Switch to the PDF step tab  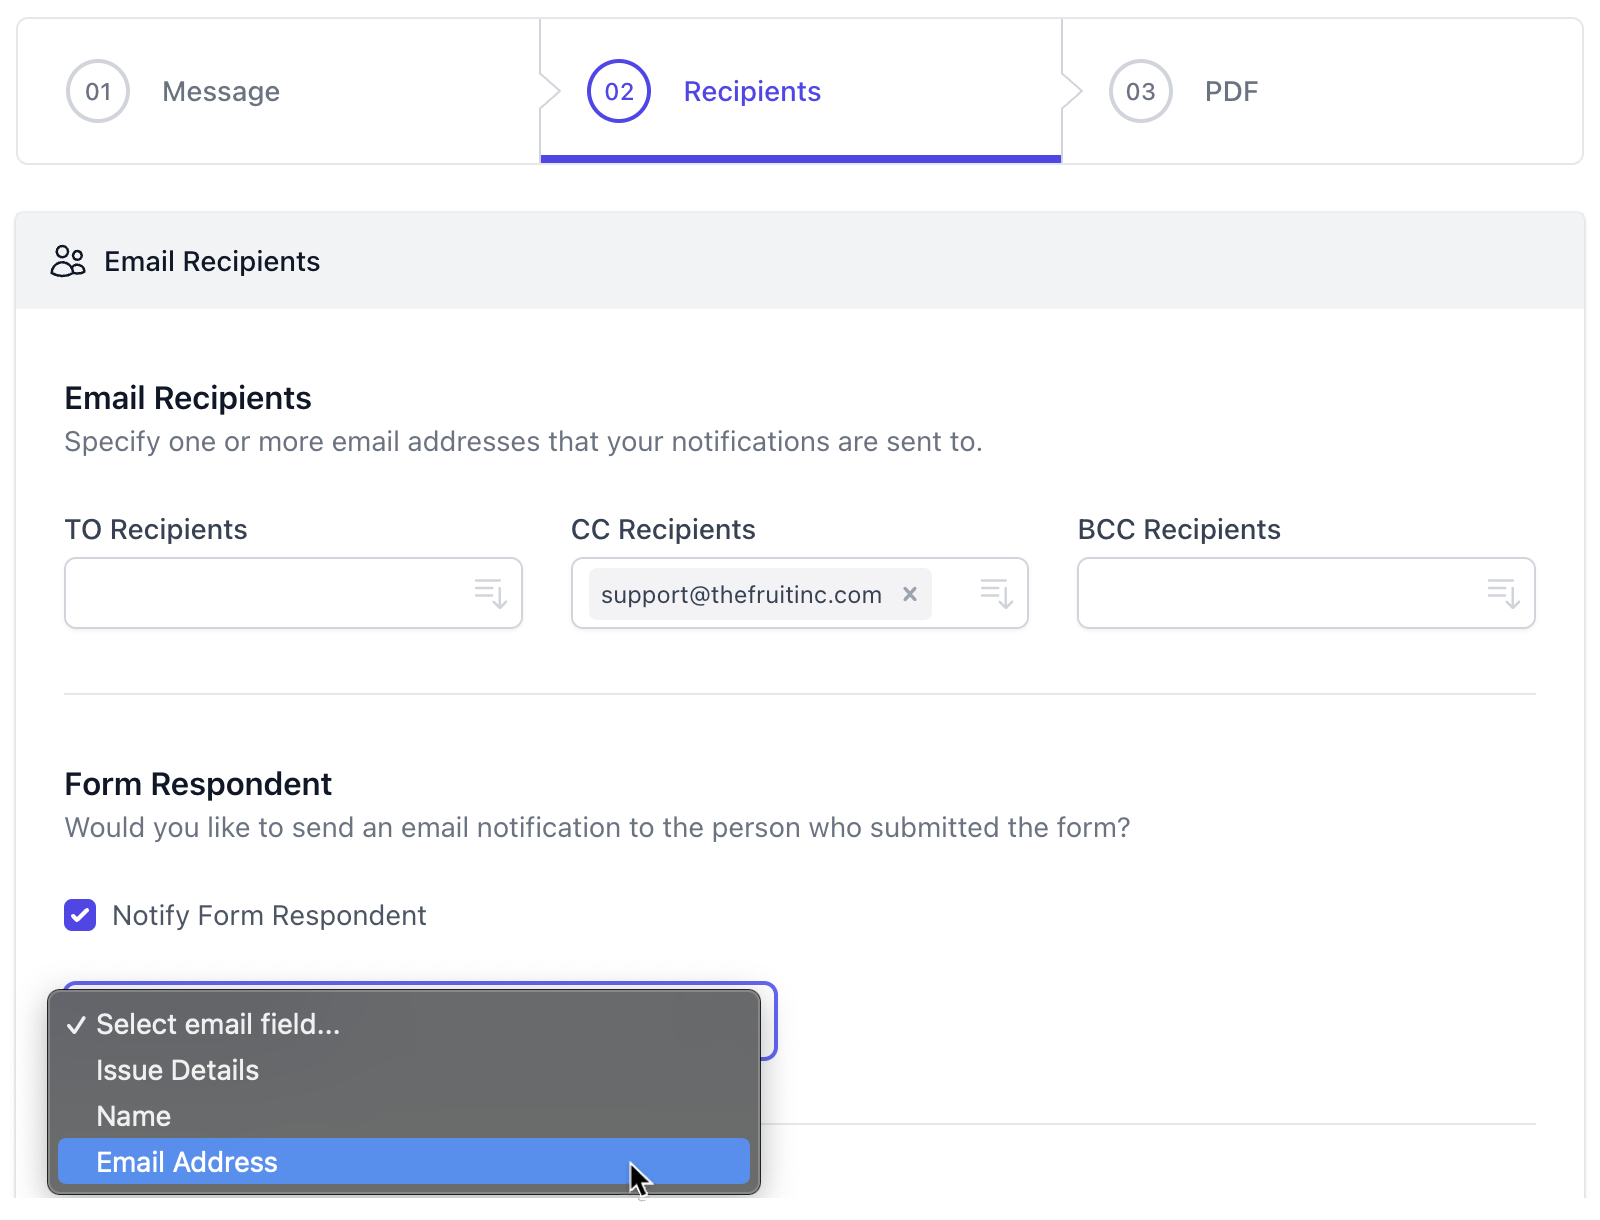(x=1231, y=91)
